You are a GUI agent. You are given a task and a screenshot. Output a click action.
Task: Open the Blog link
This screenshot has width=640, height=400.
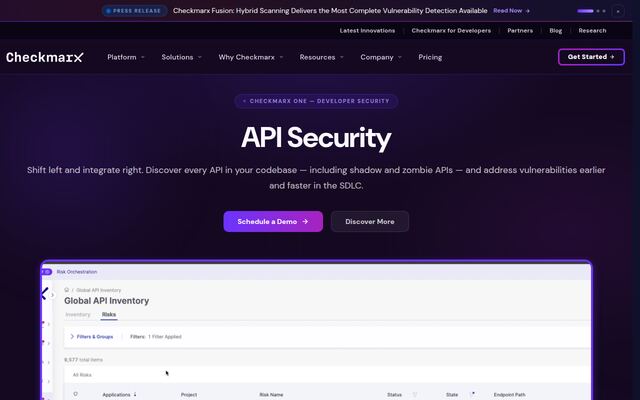tap(555, 31)
